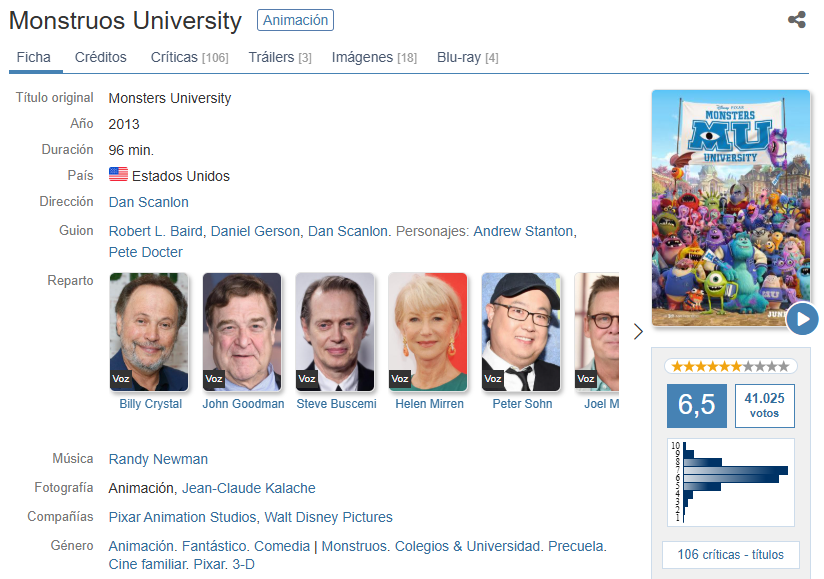Switch to the Créditos tab
The width and height of the screenshot is (824, 579).
click(100, 57)
